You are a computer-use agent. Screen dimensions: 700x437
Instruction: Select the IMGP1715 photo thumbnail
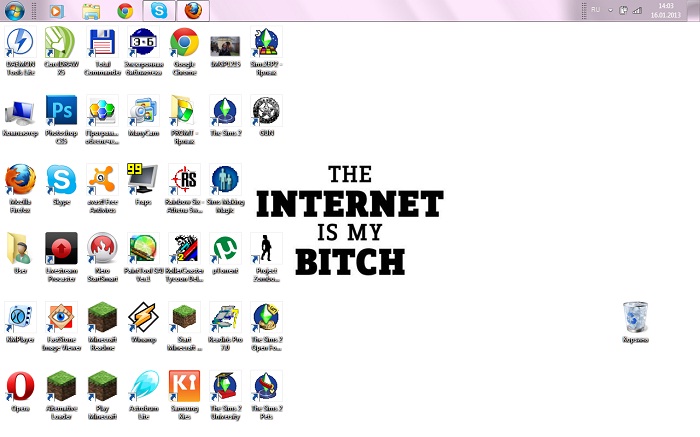click(225, 46)
